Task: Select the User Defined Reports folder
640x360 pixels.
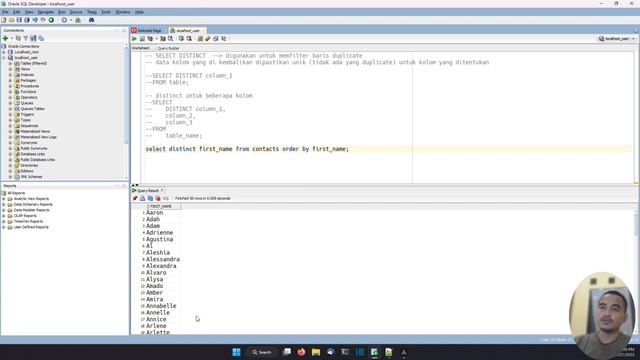Action: pyautogui.click(x=31, y=227)
